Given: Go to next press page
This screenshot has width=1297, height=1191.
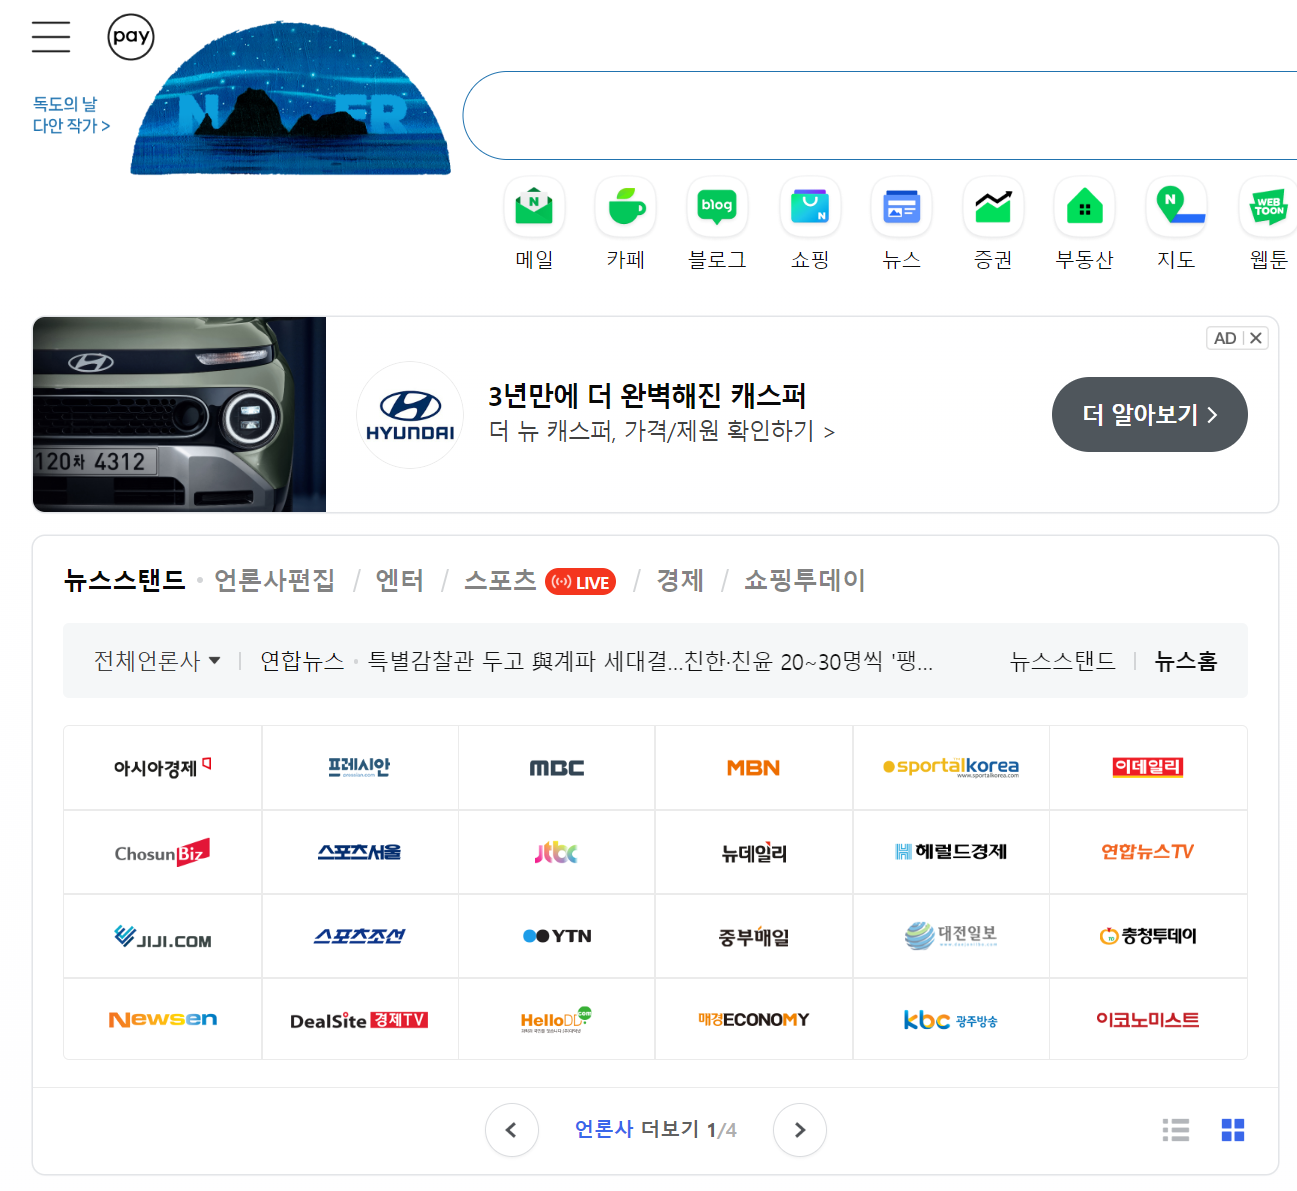Looking at the screenshot, I should point(800,1130).
